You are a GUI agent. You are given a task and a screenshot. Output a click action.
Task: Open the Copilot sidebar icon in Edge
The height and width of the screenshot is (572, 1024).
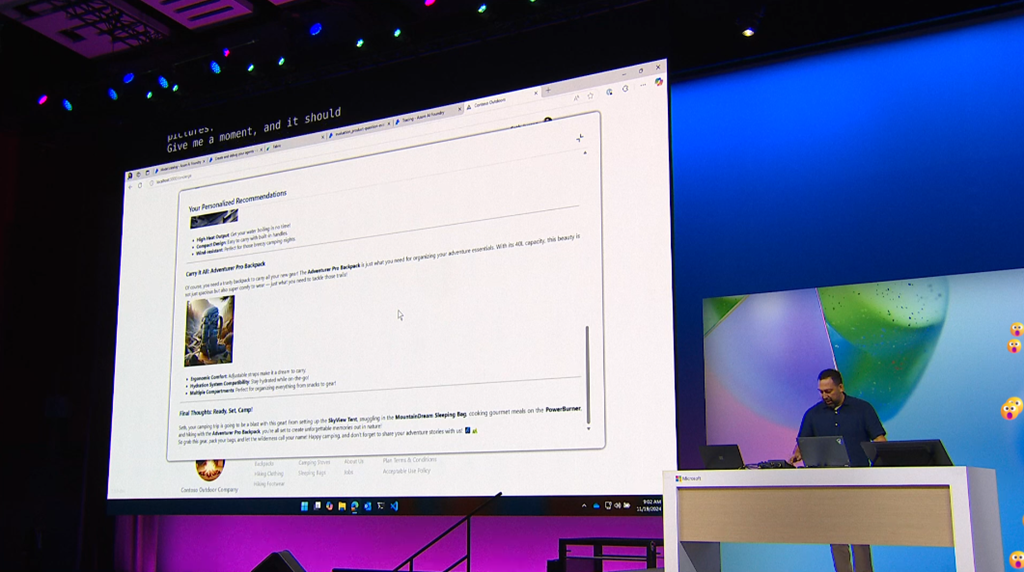click(x=659, y=82)
